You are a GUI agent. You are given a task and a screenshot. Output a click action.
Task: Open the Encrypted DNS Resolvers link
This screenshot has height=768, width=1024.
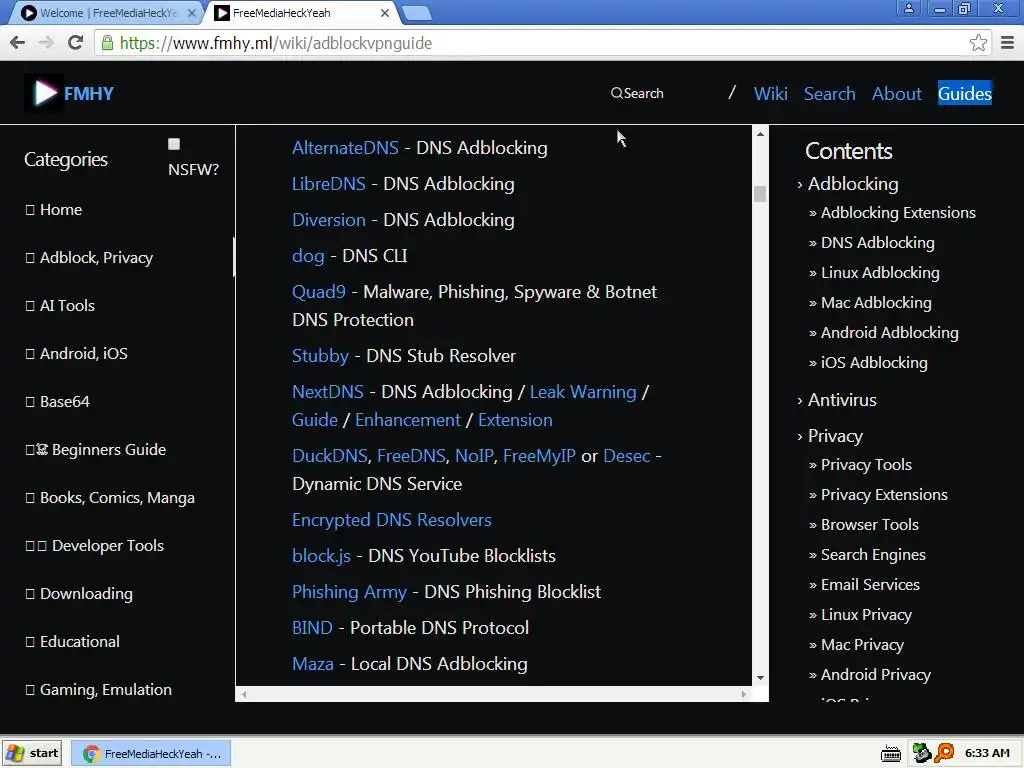pyautogui.click(x=392, y=519)
